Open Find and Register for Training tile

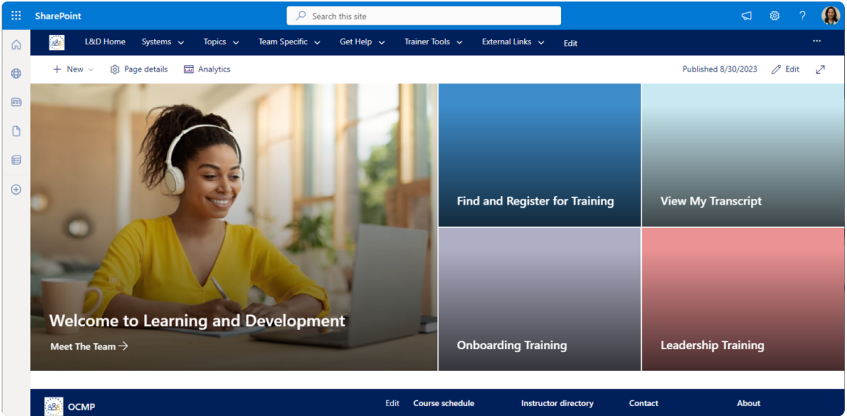click(x=540, y=155)
